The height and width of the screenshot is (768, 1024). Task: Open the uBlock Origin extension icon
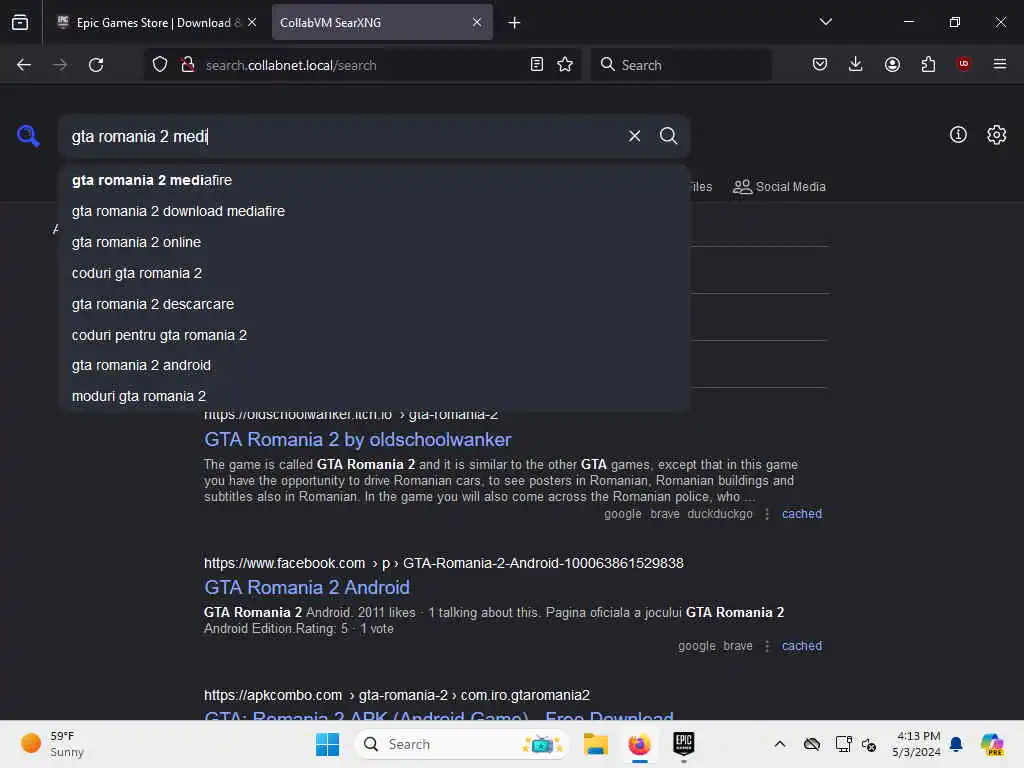tap(964, 64)
